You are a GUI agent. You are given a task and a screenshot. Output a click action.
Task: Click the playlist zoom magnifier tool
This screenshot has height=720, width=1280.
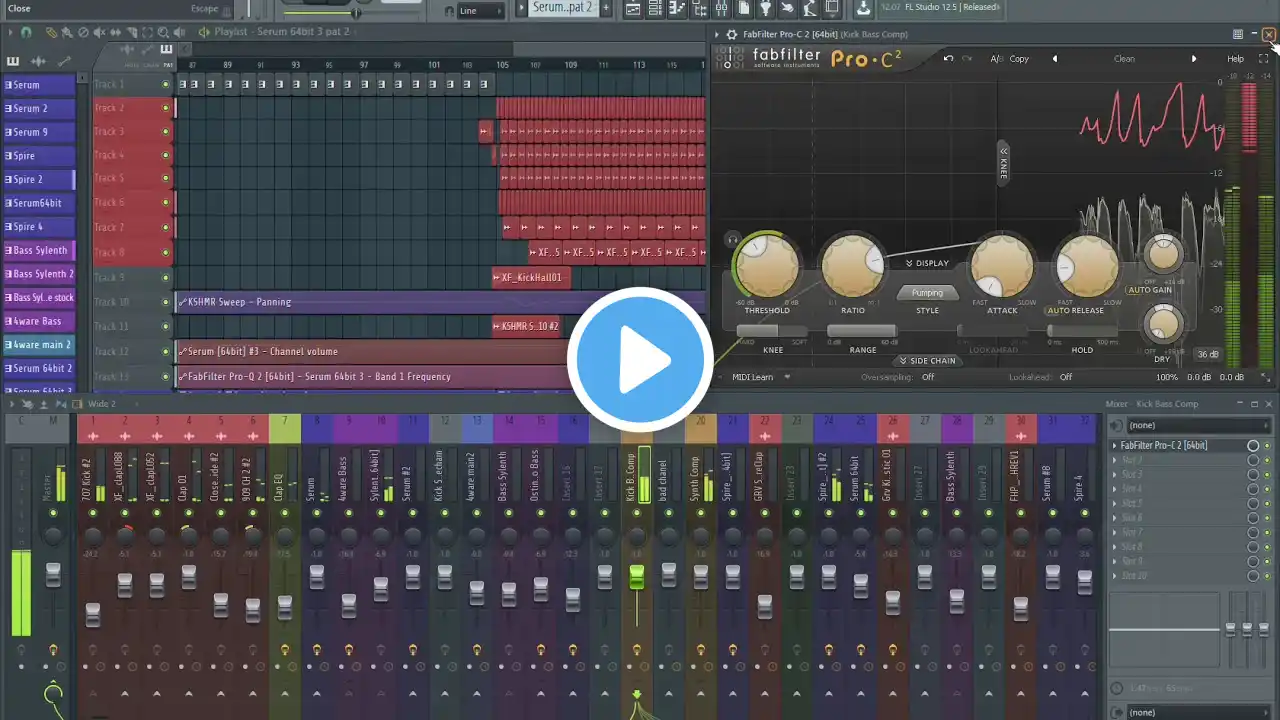(x=164, y=33)
